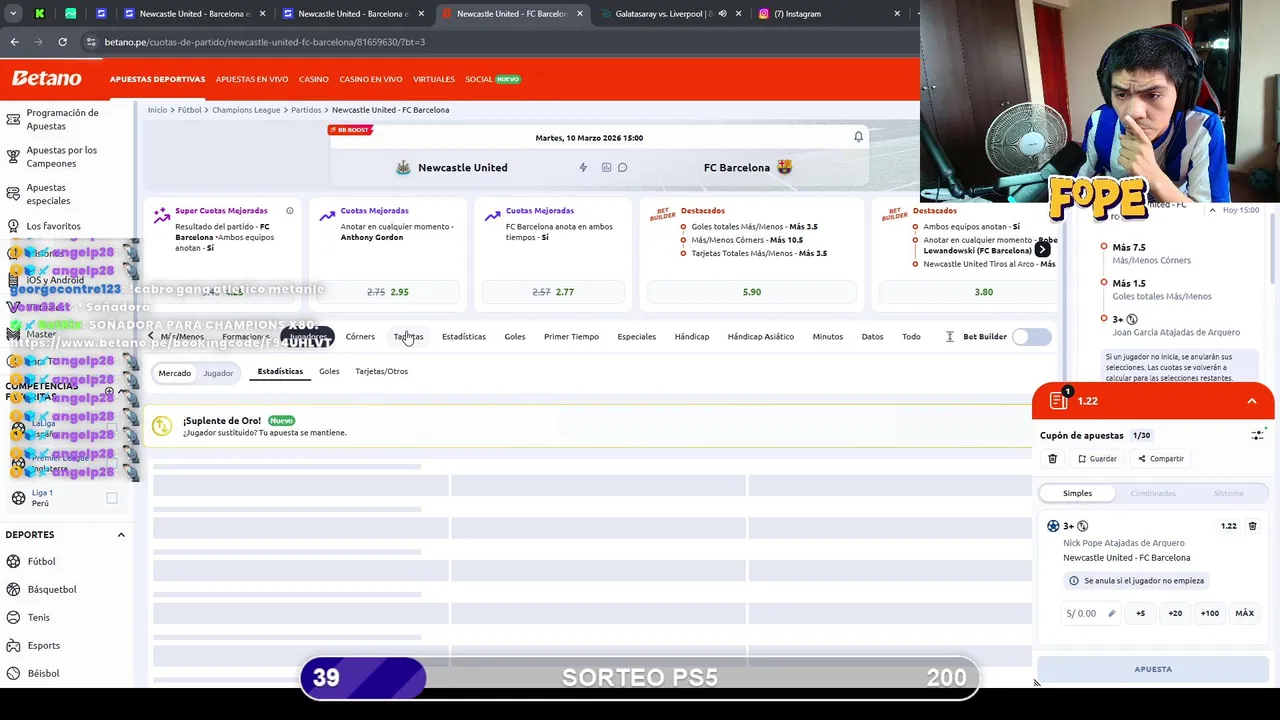Open Social Nuevo section
1280x720 pixels.
[x=492, y=79]
